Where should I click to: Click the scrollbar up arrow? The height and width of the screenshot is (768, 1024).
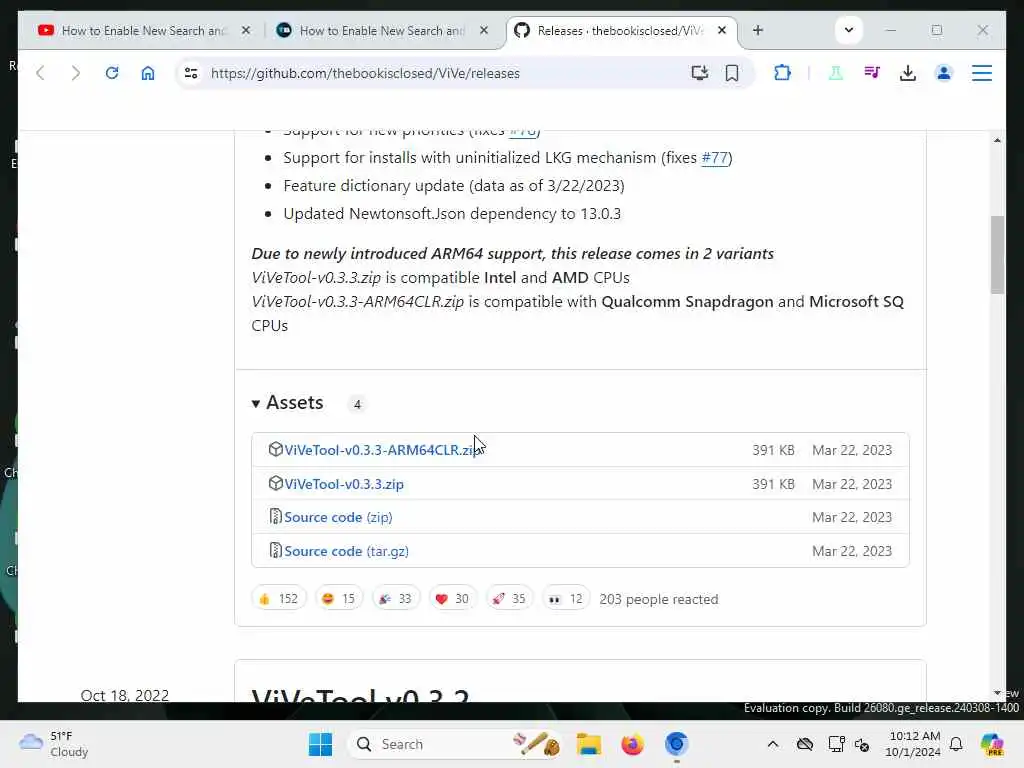997,140
